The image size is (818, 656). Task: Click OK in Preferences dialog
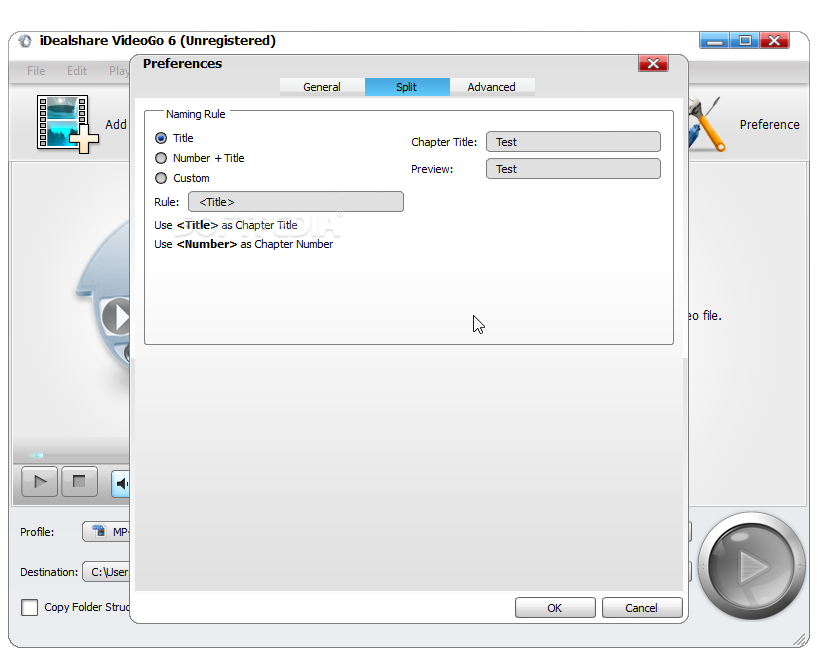[x=555, y=607]
